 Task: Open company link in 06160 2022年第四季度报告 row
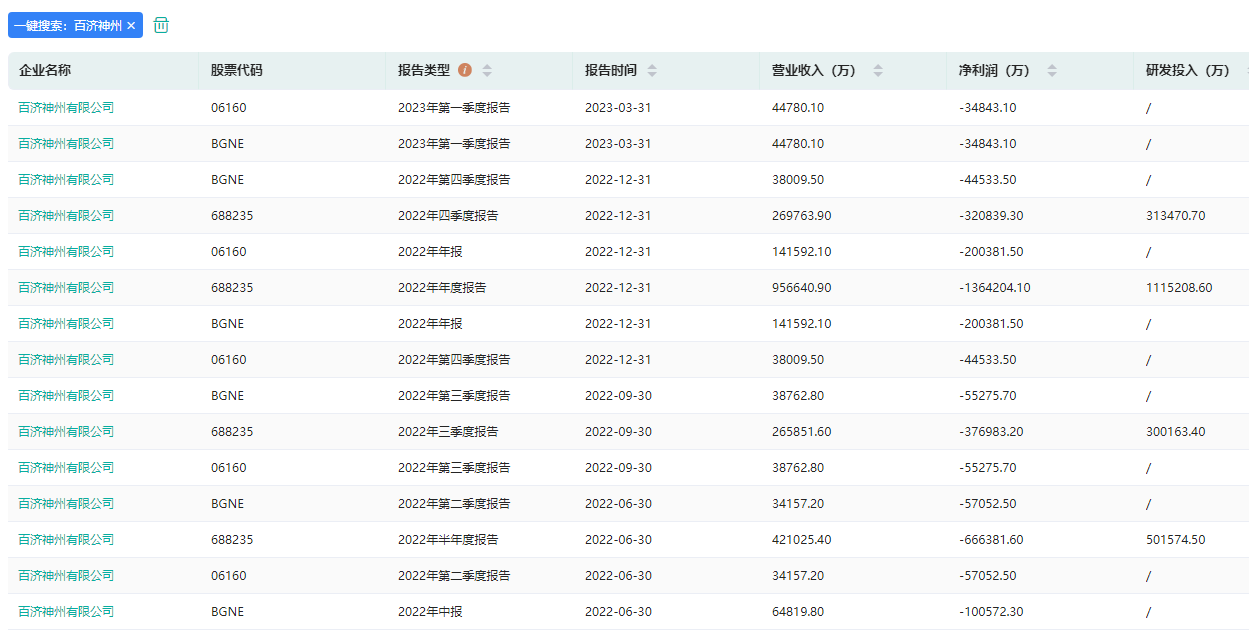click(66, 359)
